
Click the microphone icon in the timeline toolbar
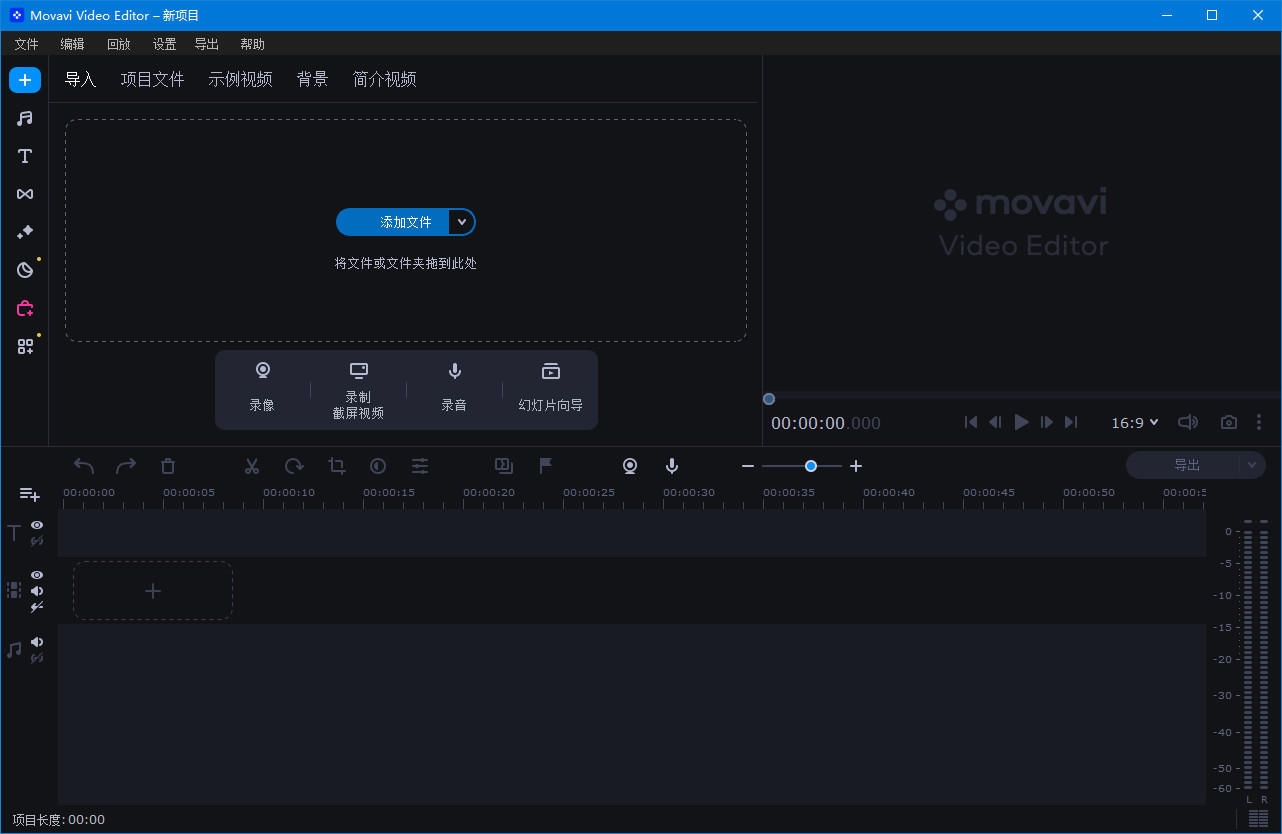(x=672, y=466)
